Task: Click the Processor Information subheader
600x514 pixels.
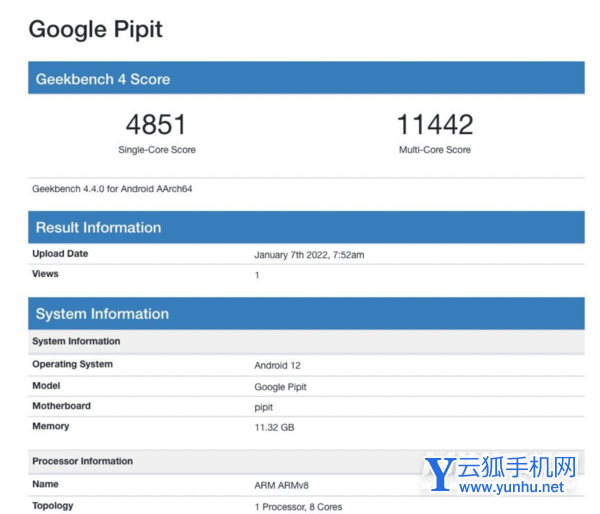Action: 83,461
